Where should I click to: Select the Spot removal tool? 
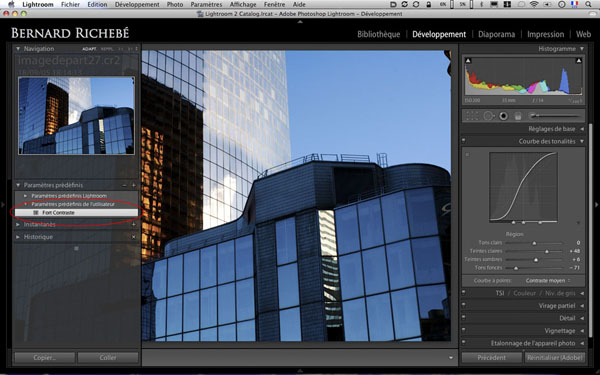tap(488, 116)
